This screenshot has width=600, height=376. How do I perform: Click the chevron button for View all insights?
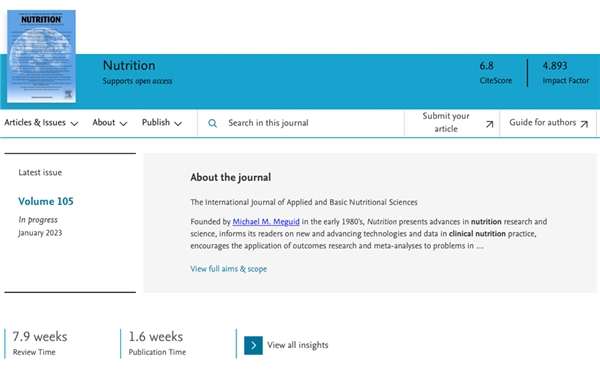point(253,345)
